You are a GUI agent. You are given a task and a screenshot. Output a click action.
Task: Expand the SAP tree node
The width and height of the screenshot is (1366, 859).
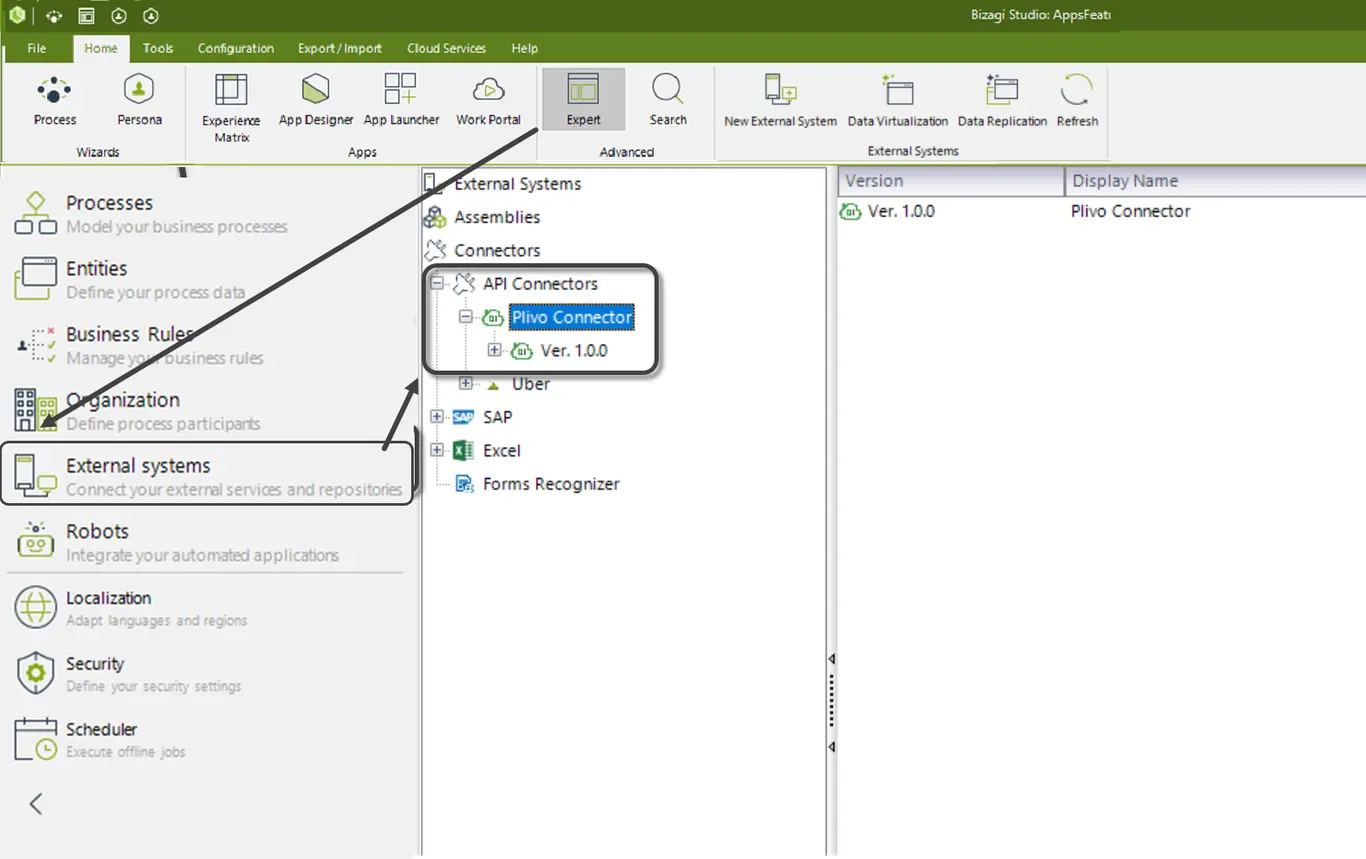tap(437, 417)
